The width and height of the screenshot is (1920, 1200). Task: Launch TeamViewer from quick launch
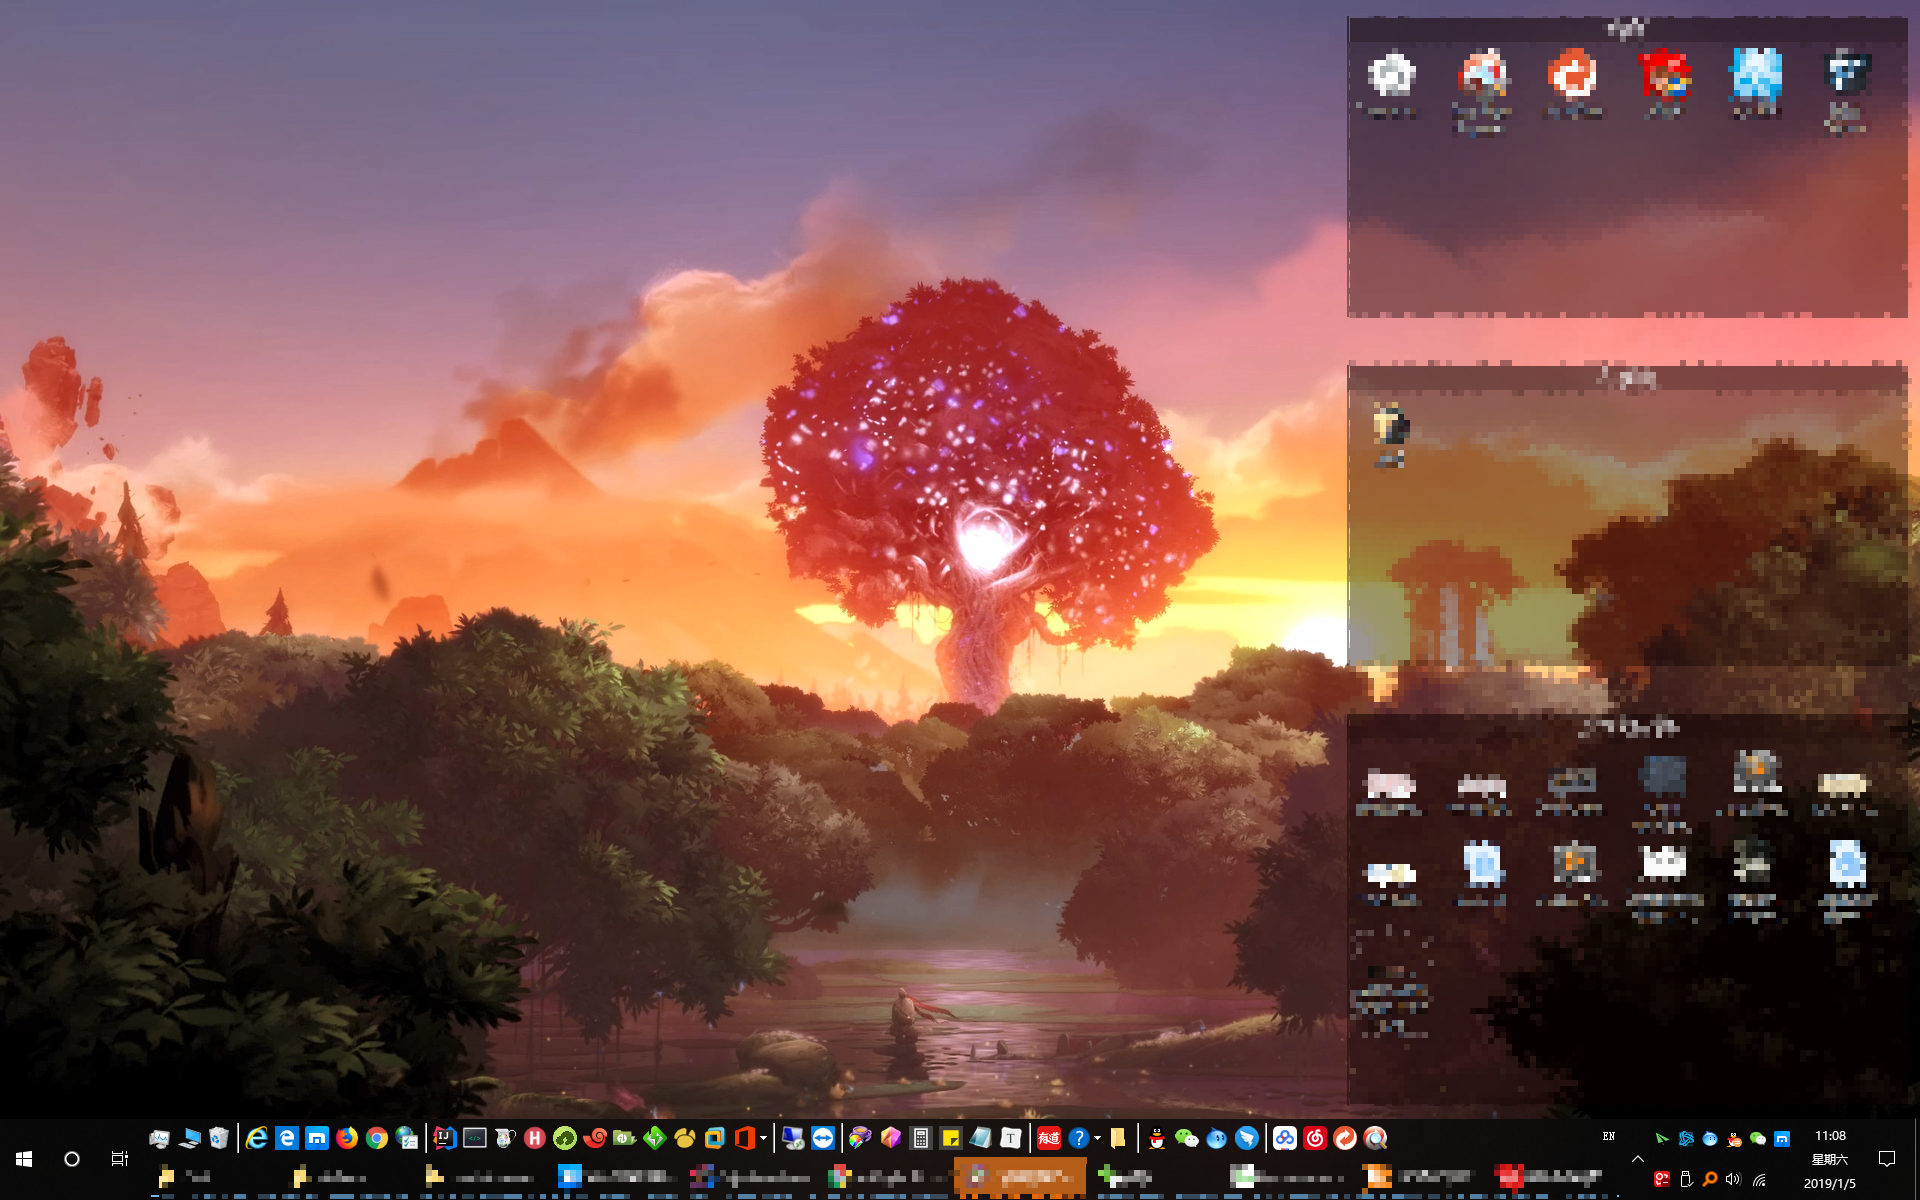[x=823, y=1138]
